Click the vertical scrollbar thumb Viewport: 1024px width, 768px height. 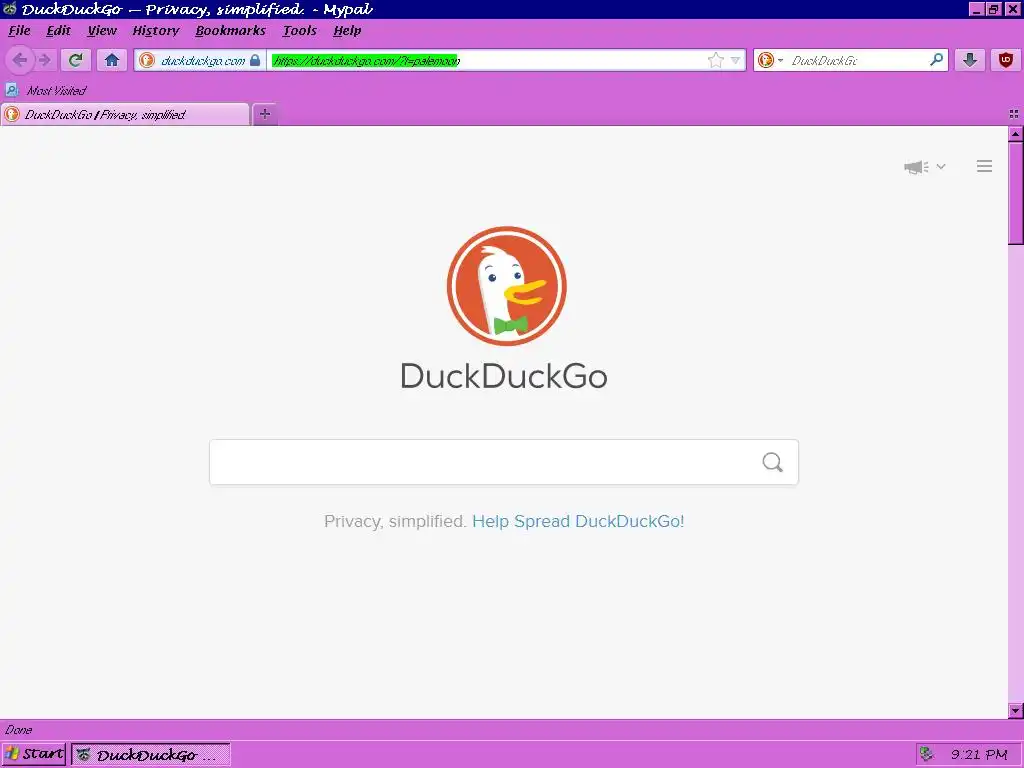pyautogui.click(x=1016, y=193)
